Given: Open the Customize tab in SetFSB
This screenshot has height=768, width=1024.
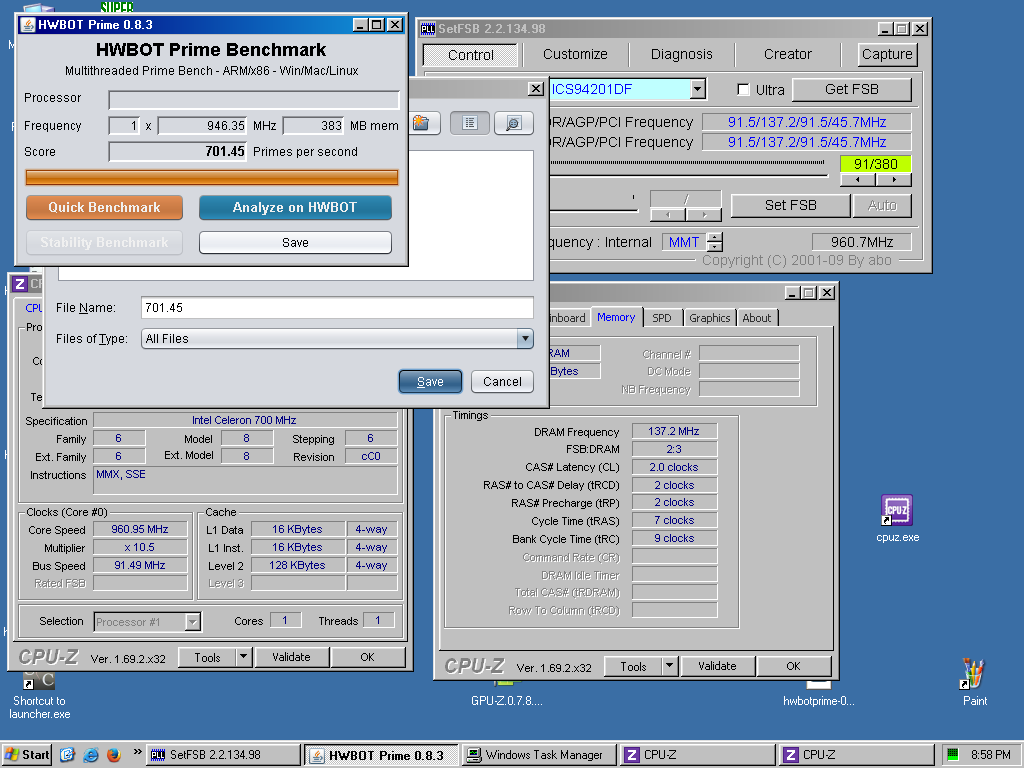Looking at the screenshot, I should coord(575,54).
